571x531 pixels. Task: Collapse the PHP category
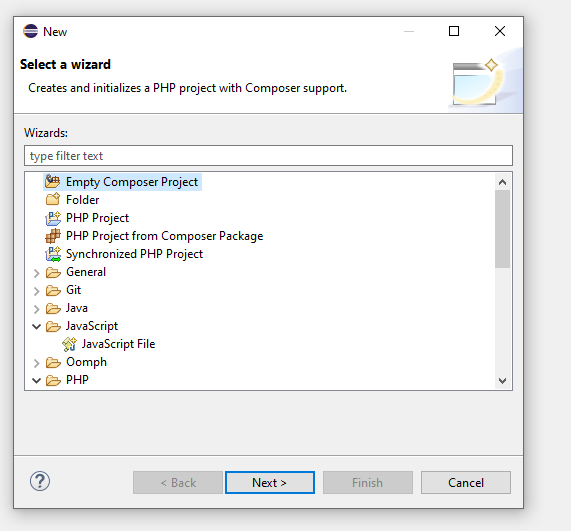[36, 381]
